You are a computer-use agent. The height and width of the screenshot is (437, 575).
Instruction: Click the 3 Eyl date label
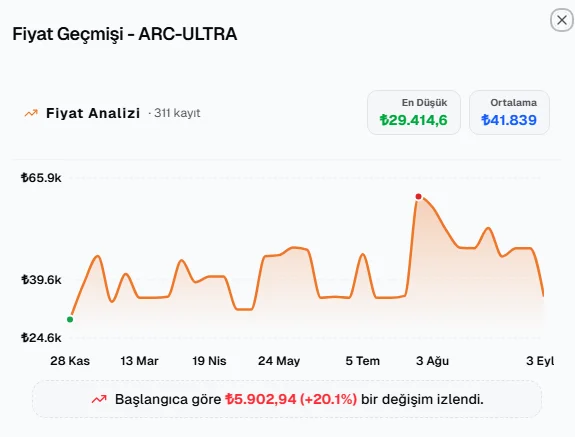tap(540, 361)
